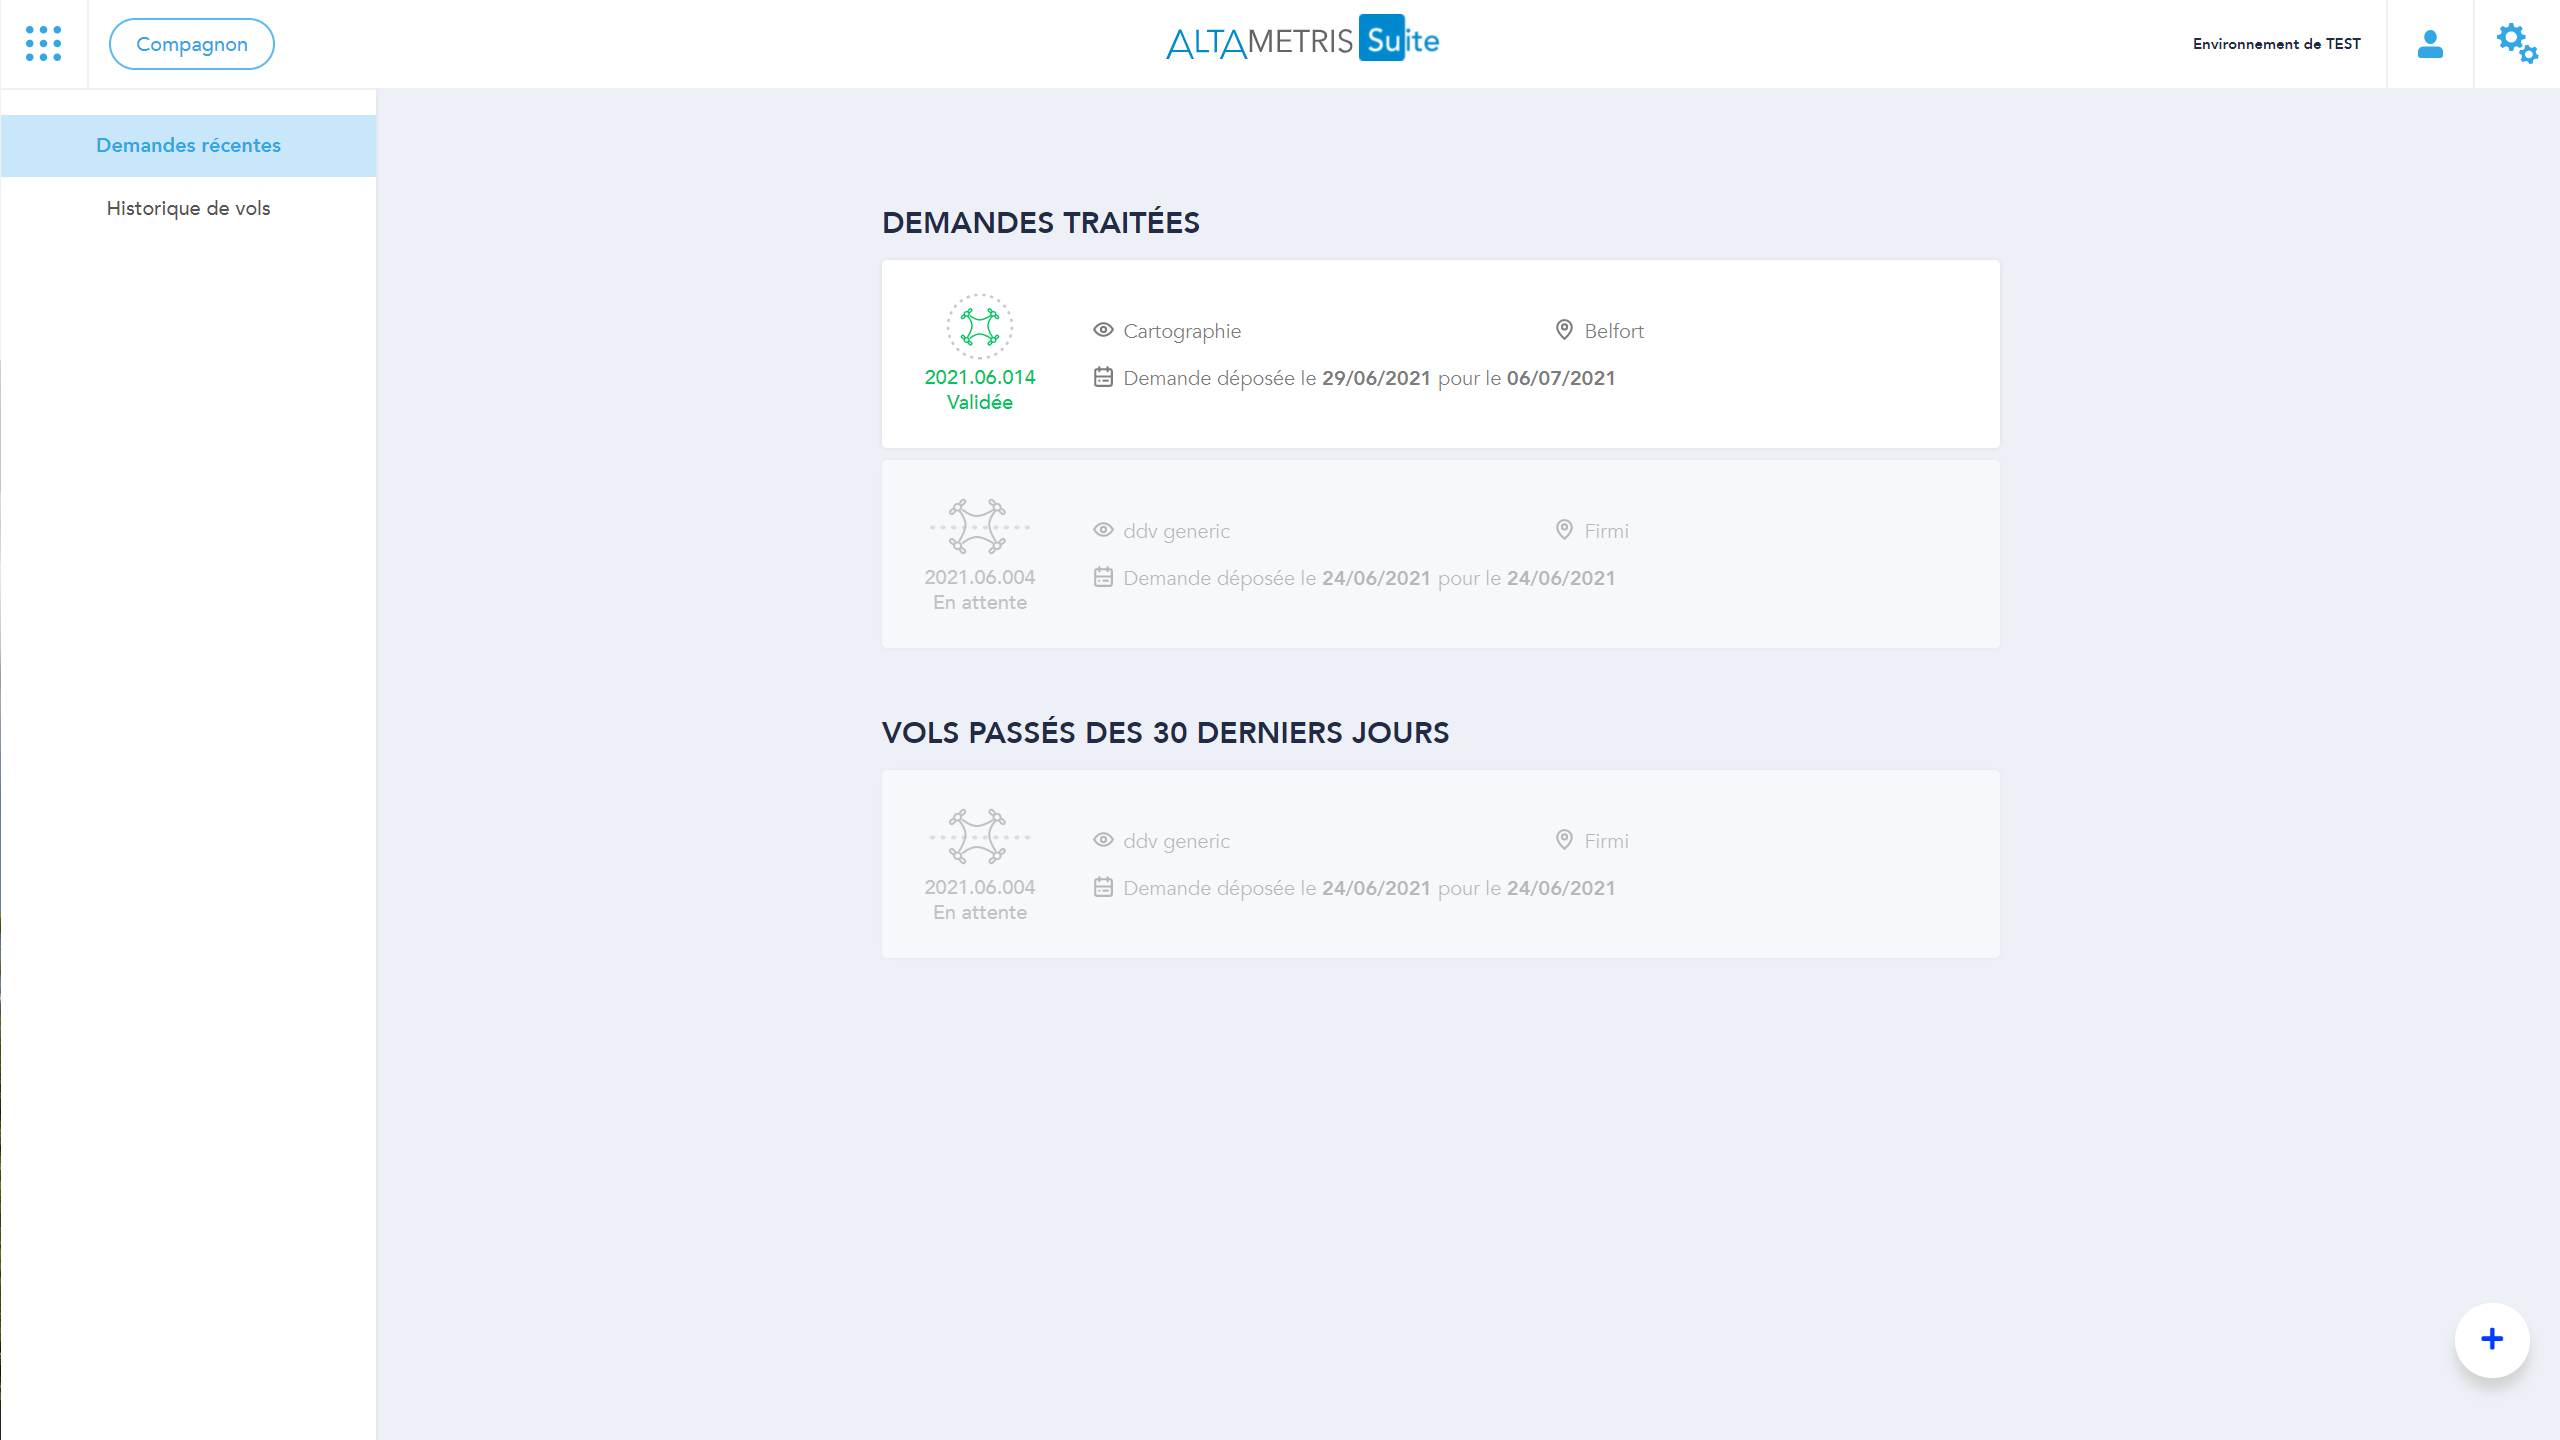Click the date 06/07/2021
The height and width of the screenshot is (1440, 2560).
[1561, 378]
